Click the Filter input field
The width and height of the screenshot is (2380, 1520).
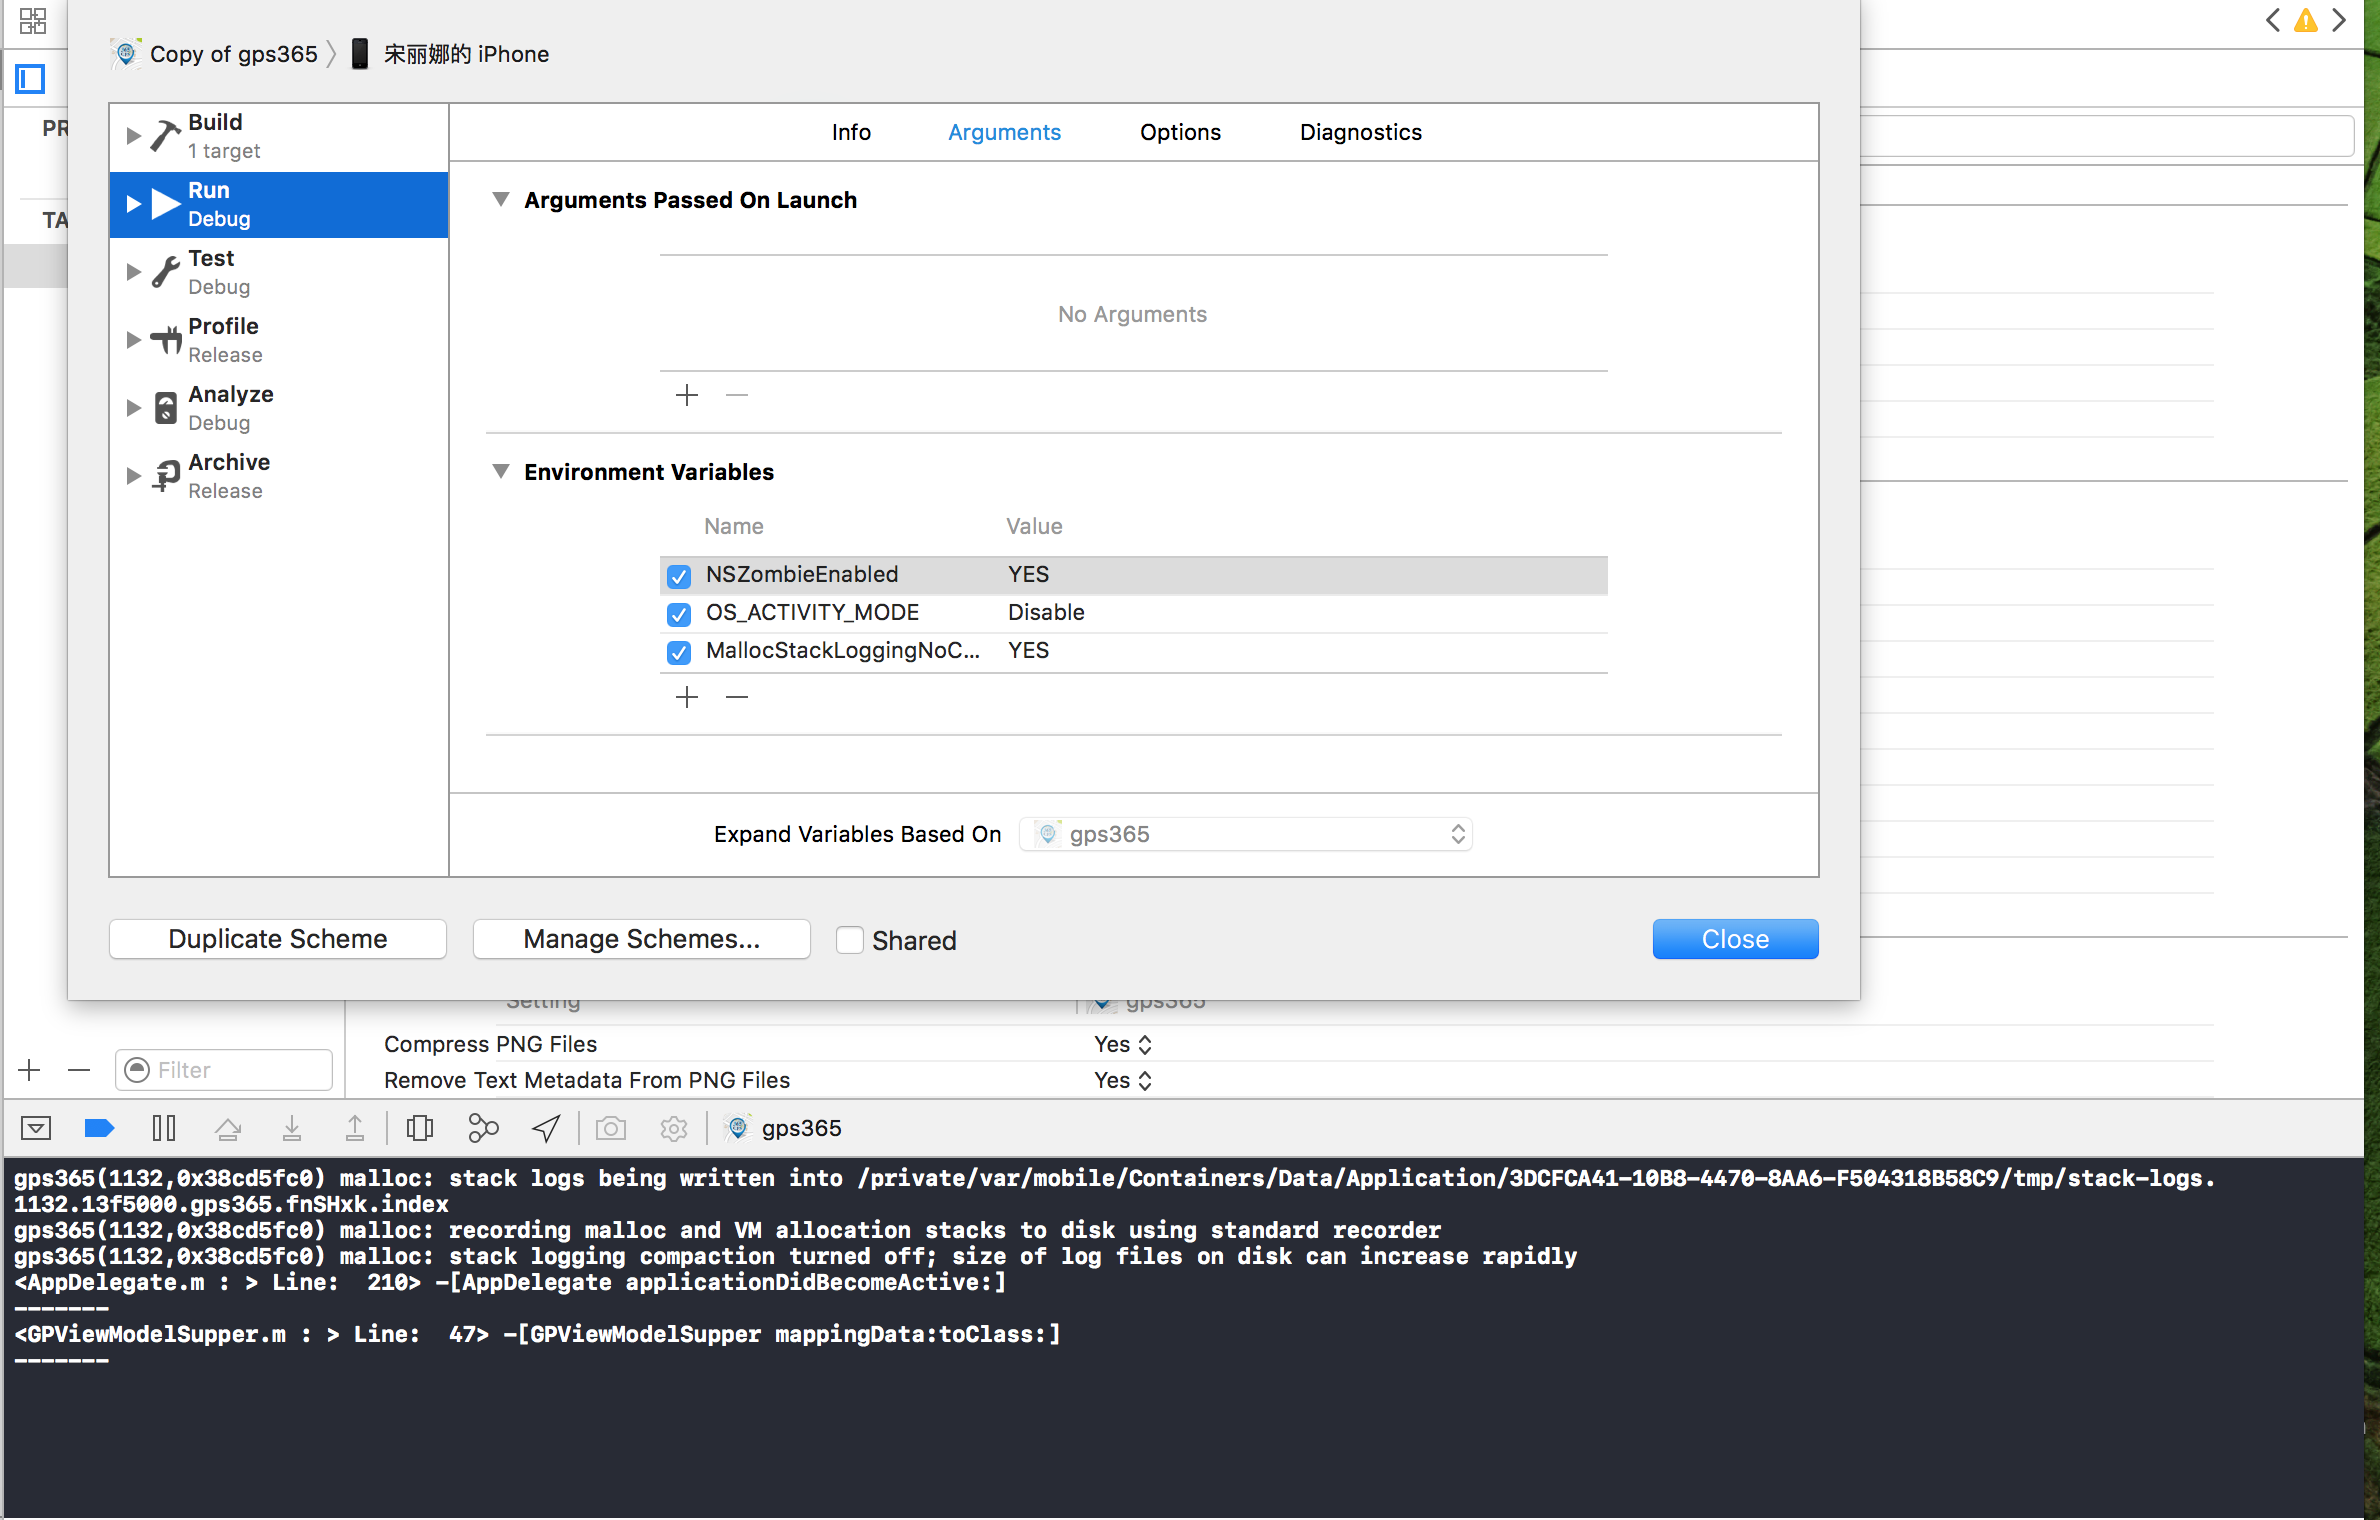tap(237, 1070)
